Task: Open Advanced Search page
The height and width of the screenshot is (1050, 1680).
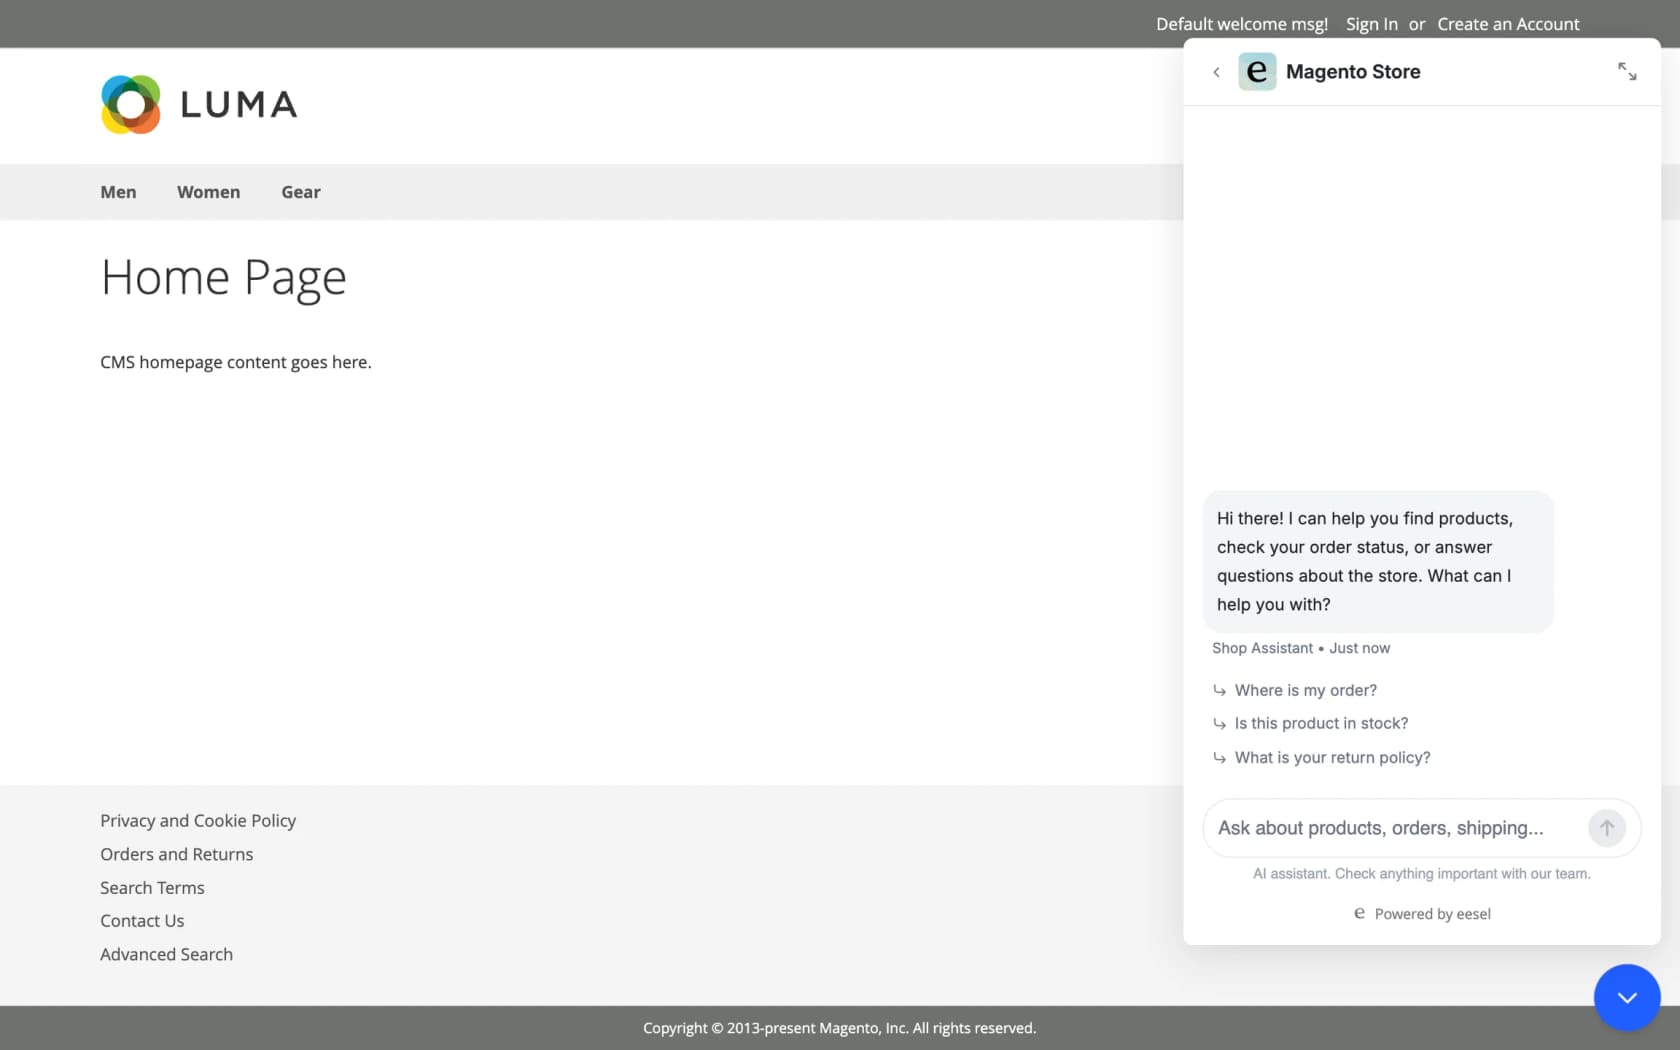Action: click(166, 955)
